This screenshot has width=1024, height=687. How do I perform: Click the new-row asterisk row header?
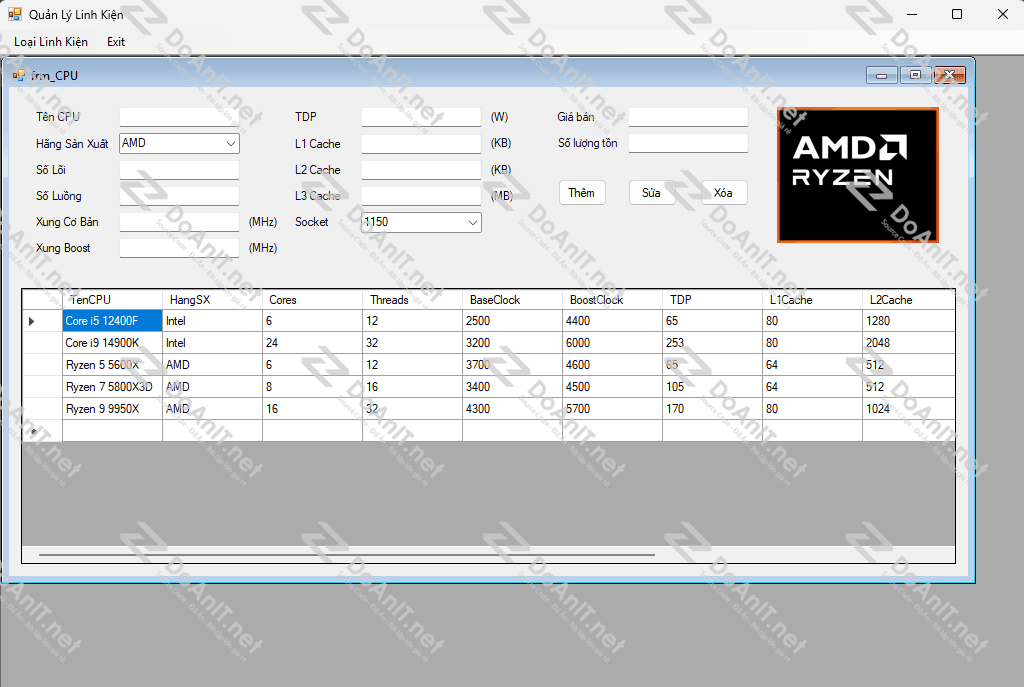pos(42,431)
